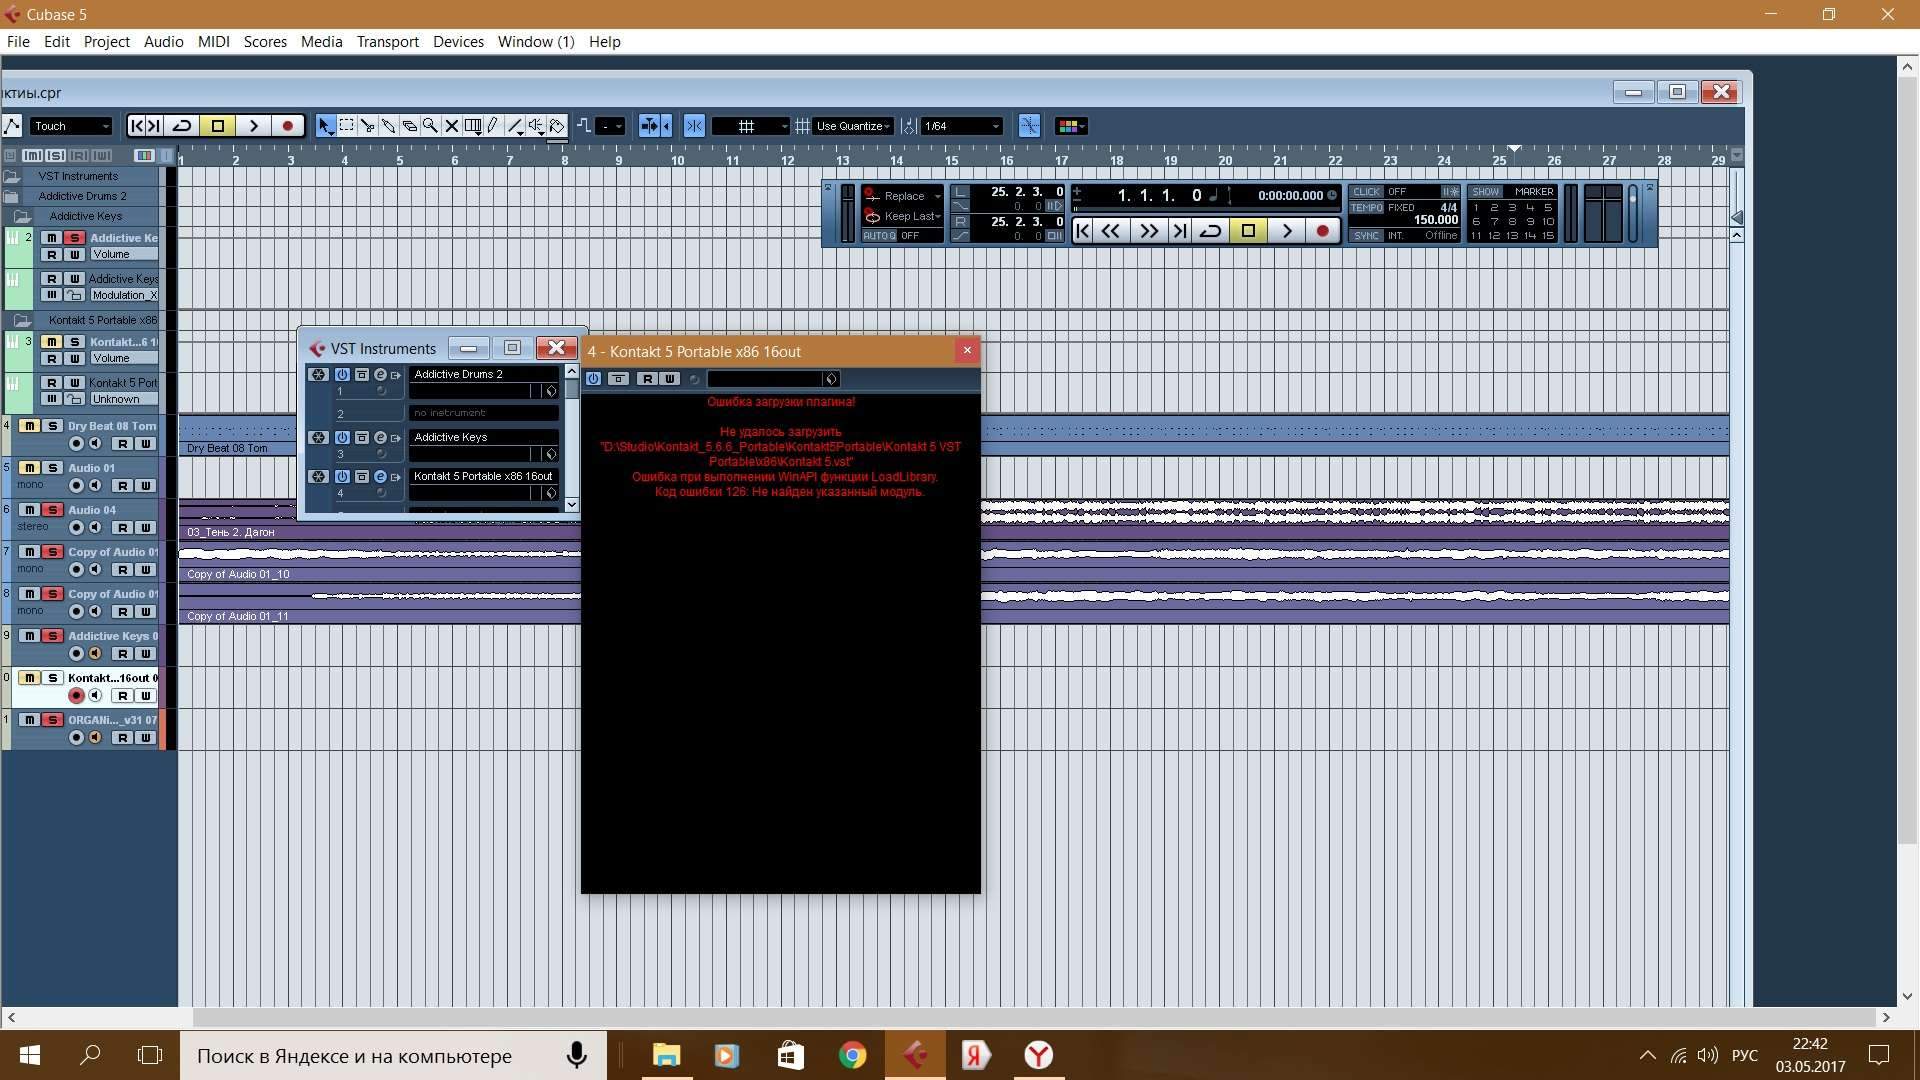Expand the 1/64 quantize value dropdown

tap(961, 126)
